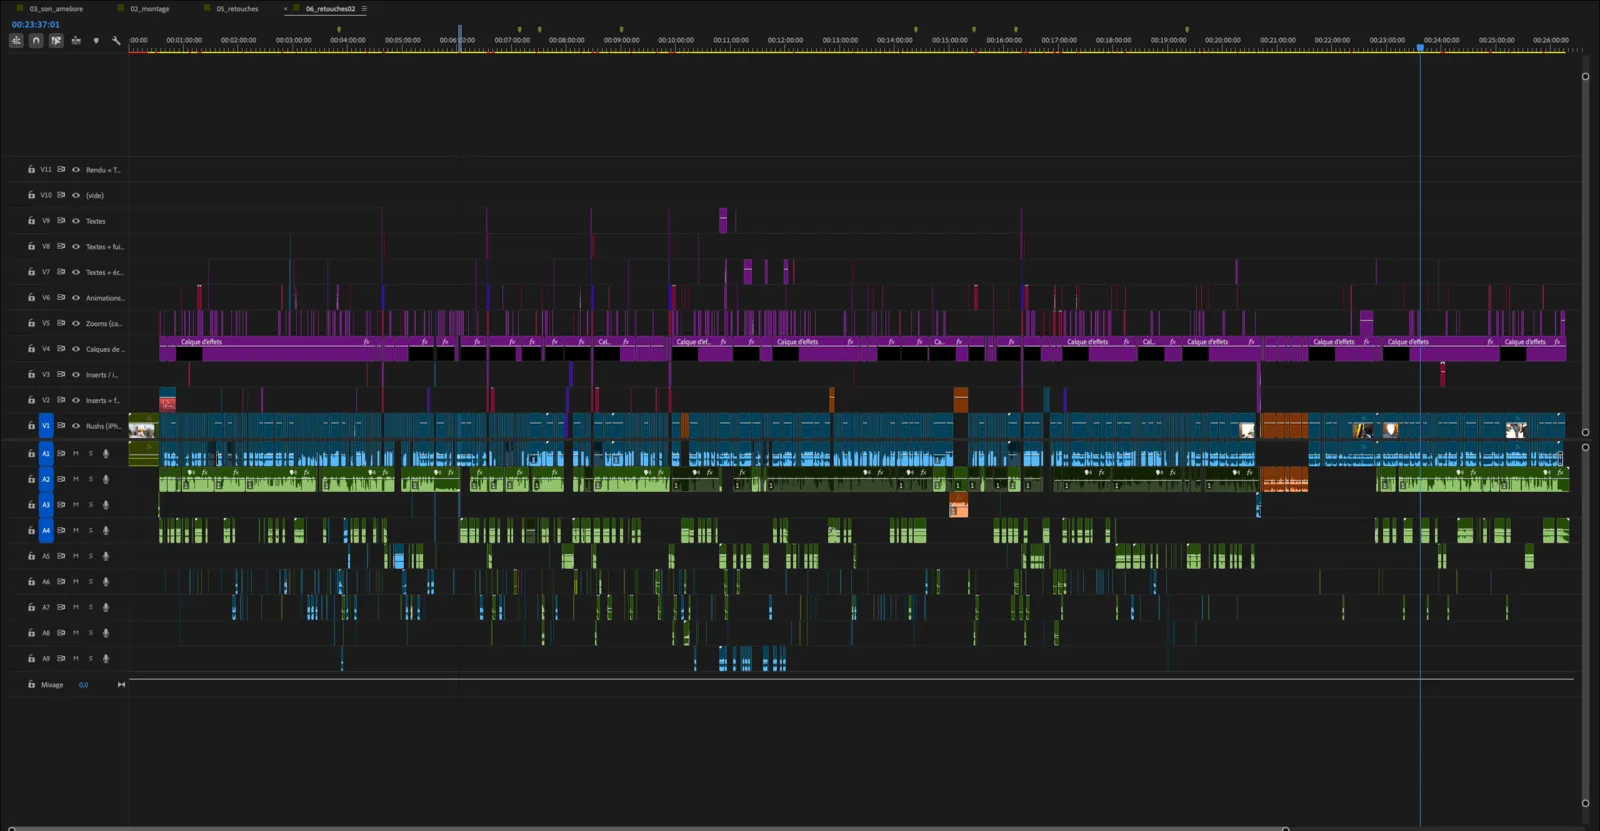Toggle linked selection button
Viewport: 1600px width, 831px height.
tap(56, 40)
